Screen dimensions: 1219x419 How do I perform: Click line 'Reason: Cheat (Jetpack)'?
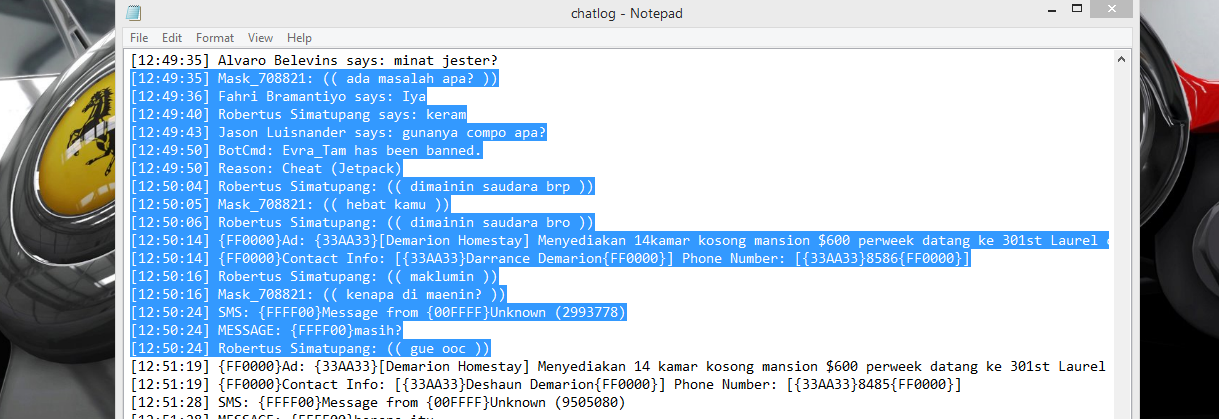(x=267, y=168)
